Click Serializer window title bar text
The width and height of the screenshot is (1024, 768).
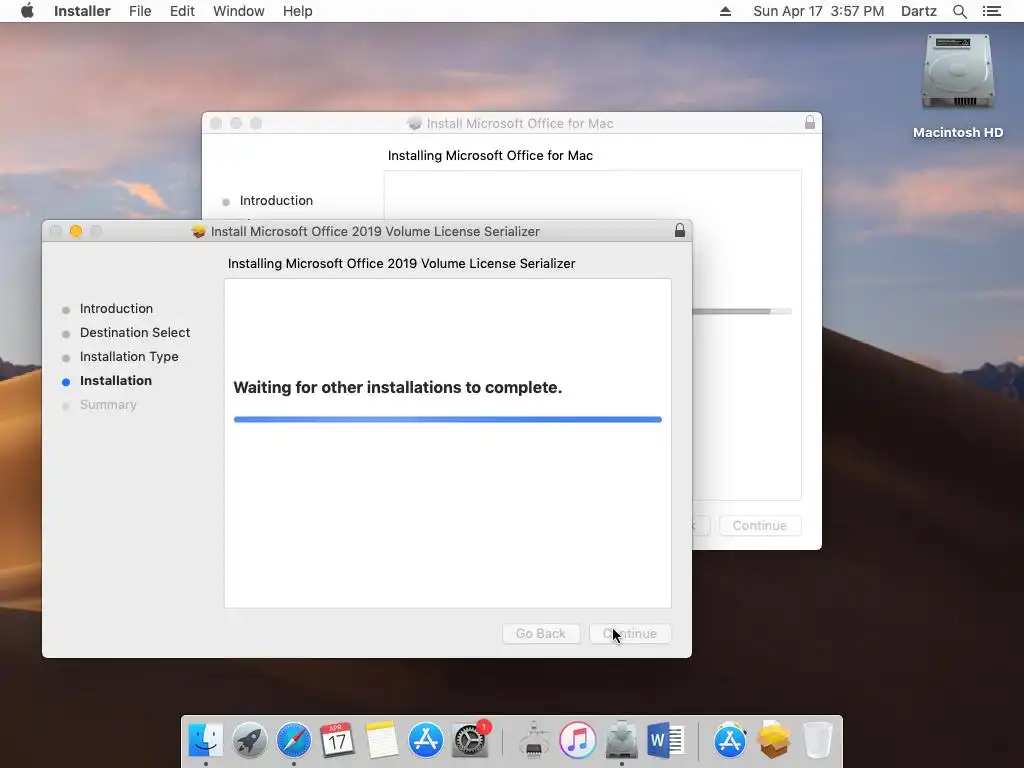pyautogui.click(x=376, y=231)
